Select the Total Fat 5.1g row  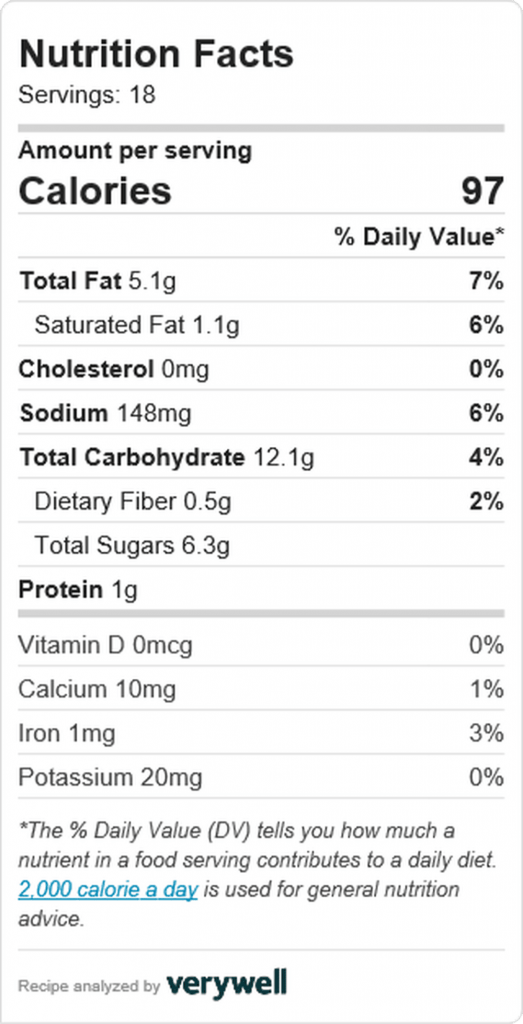(261, 281)
